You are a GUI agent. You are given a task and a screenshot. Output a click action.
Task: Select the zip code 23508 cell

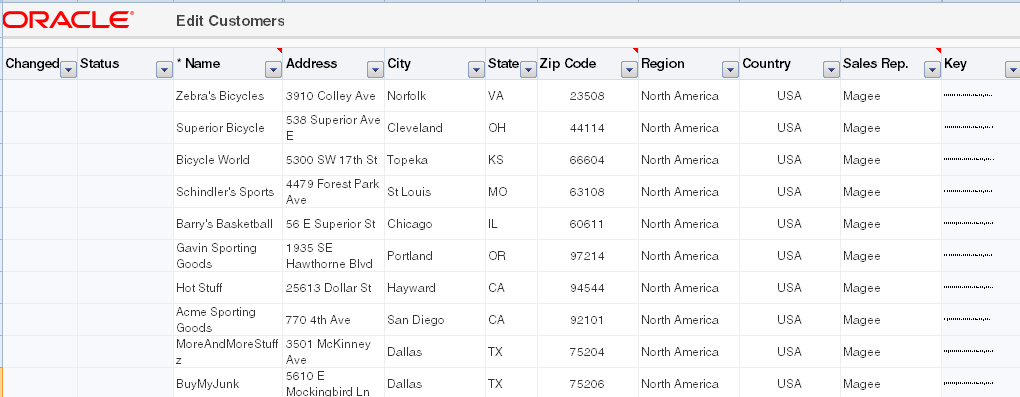[x=587, y=96]
